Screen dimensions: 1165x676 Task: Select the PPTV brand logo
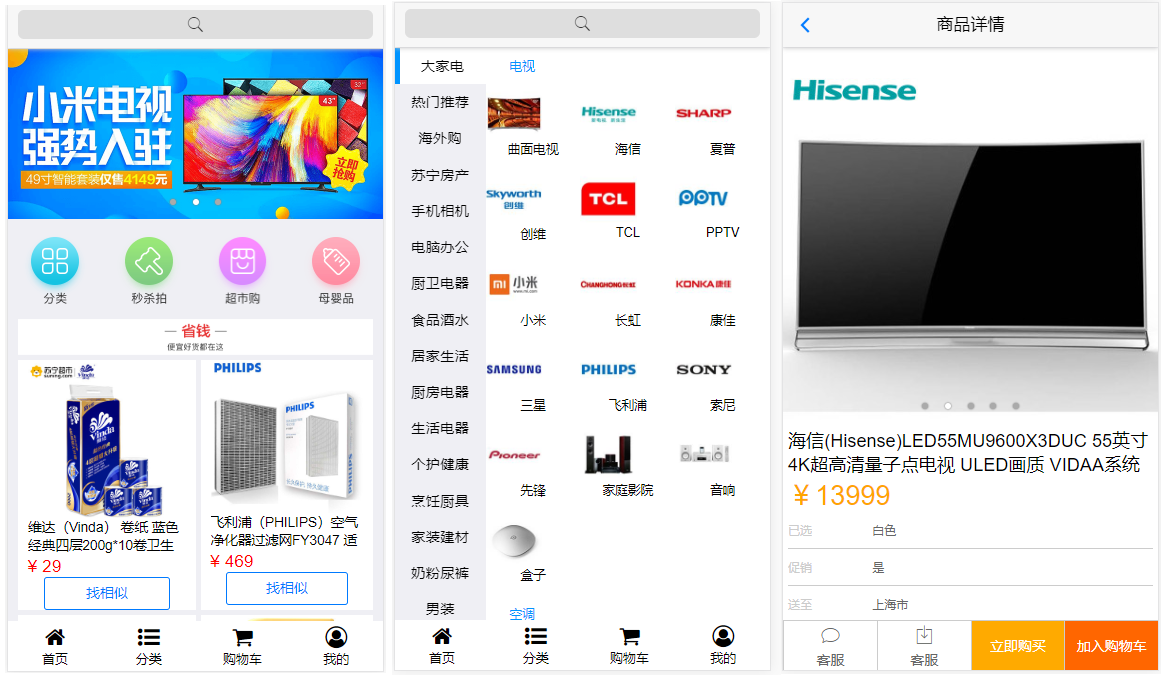pyautogui.click(x=703, y=198)
